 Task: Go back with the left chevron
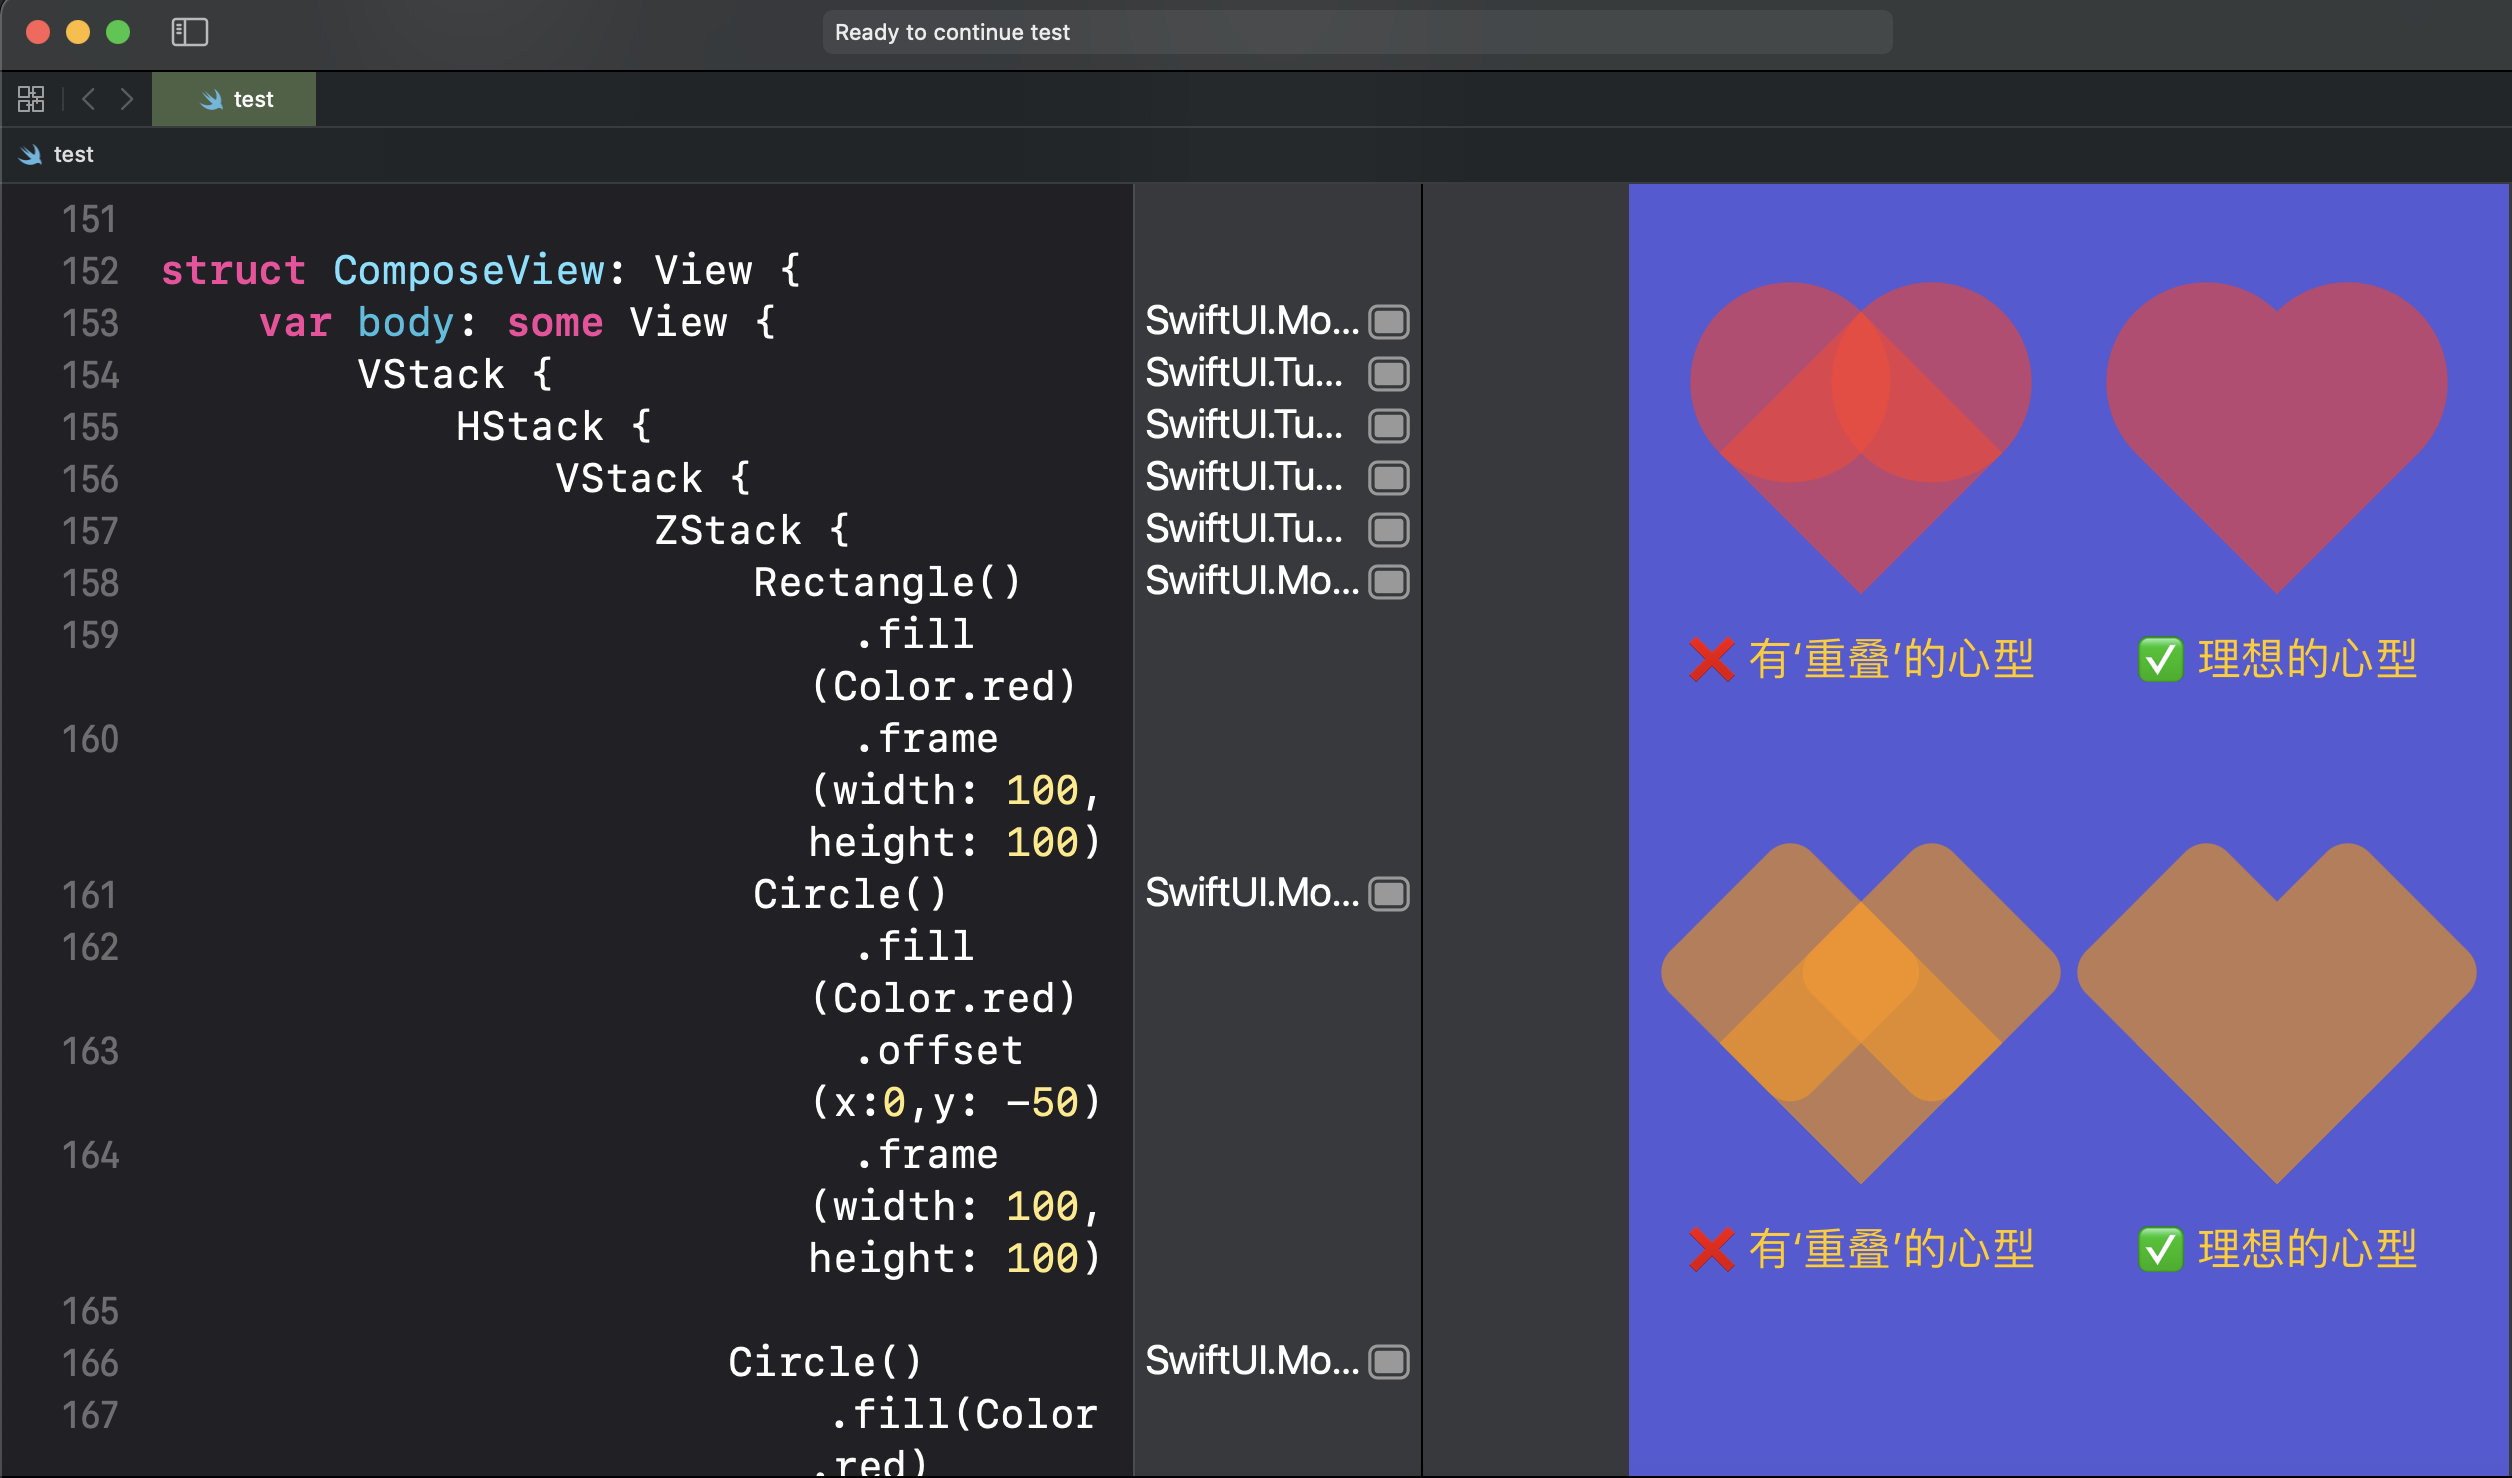[89, 99]
